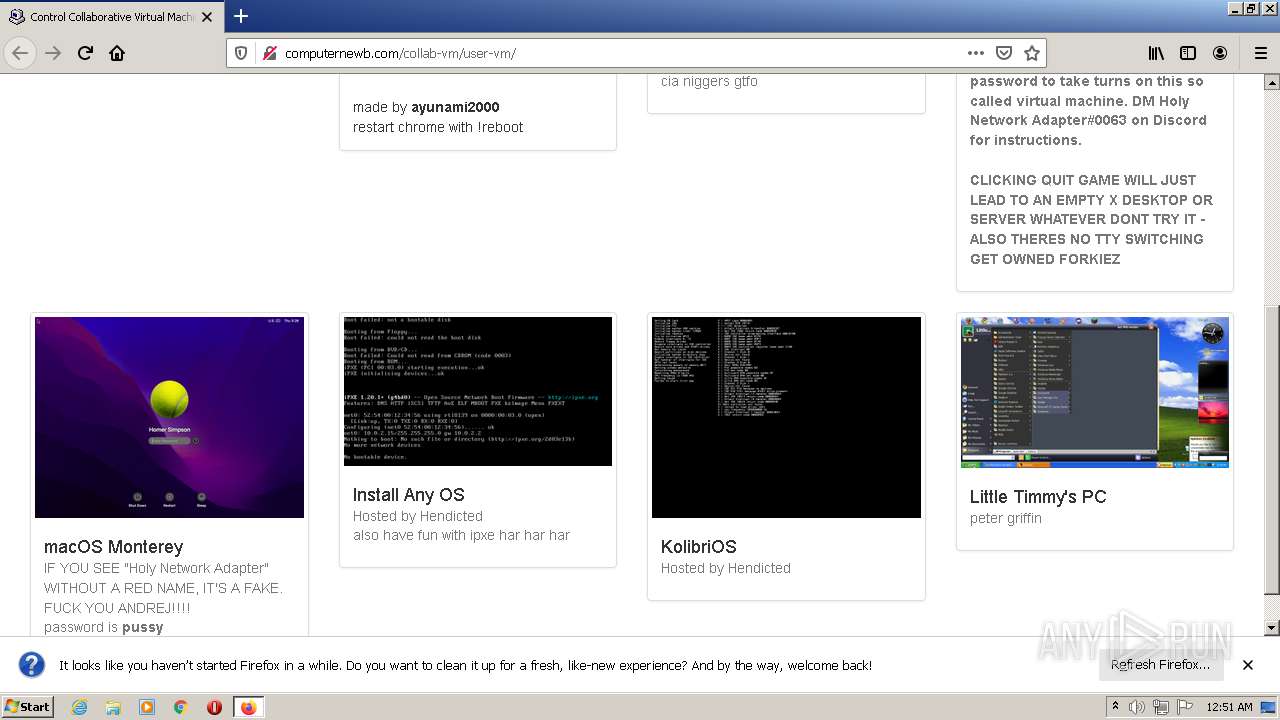
Task: Show sidebars
Action: [x=1188, y=53]
